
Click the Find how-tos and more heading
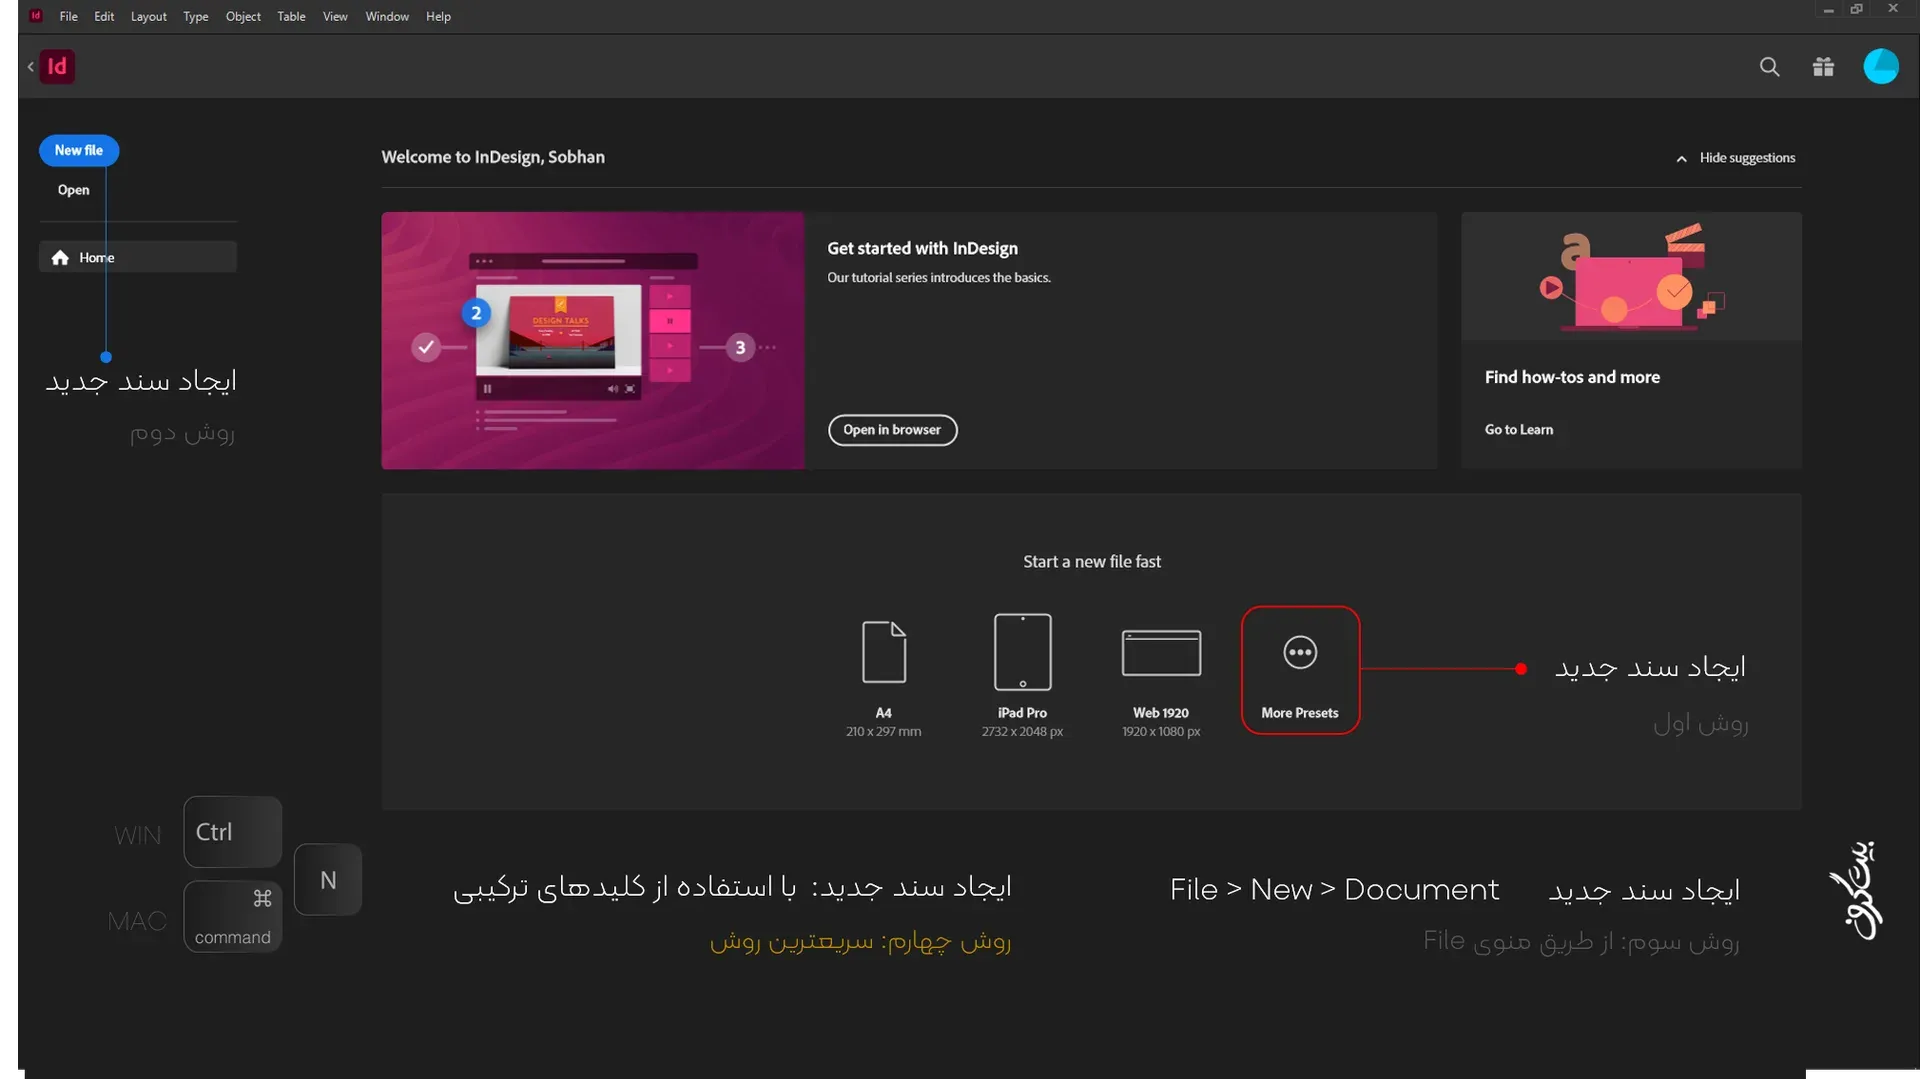click(1572, 377)
